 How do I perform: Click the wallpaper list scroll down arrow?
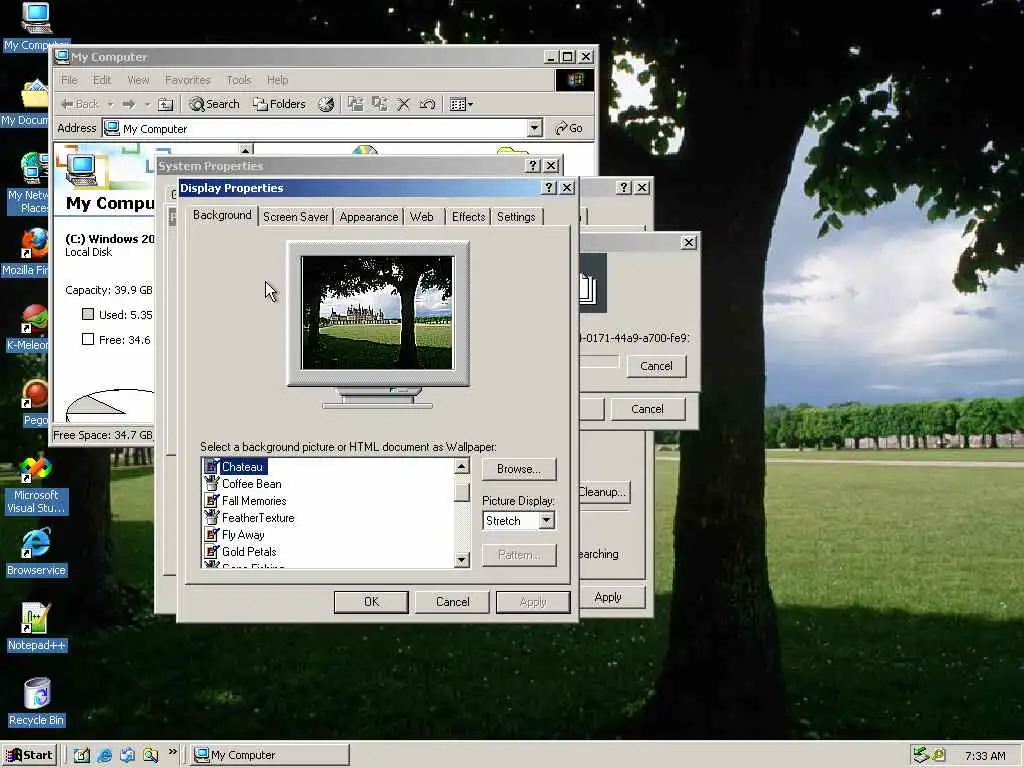pos(462,560)
